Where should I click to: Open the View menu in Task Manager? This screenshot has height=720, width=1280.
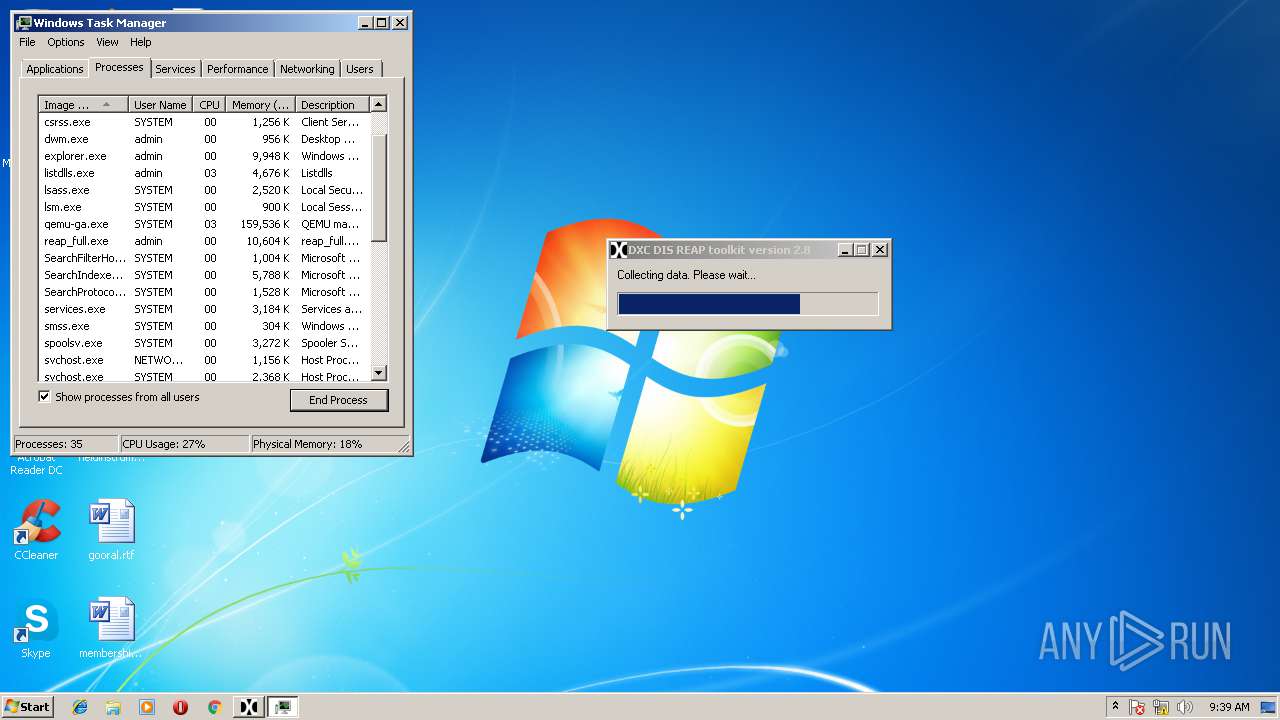[107, 42]
